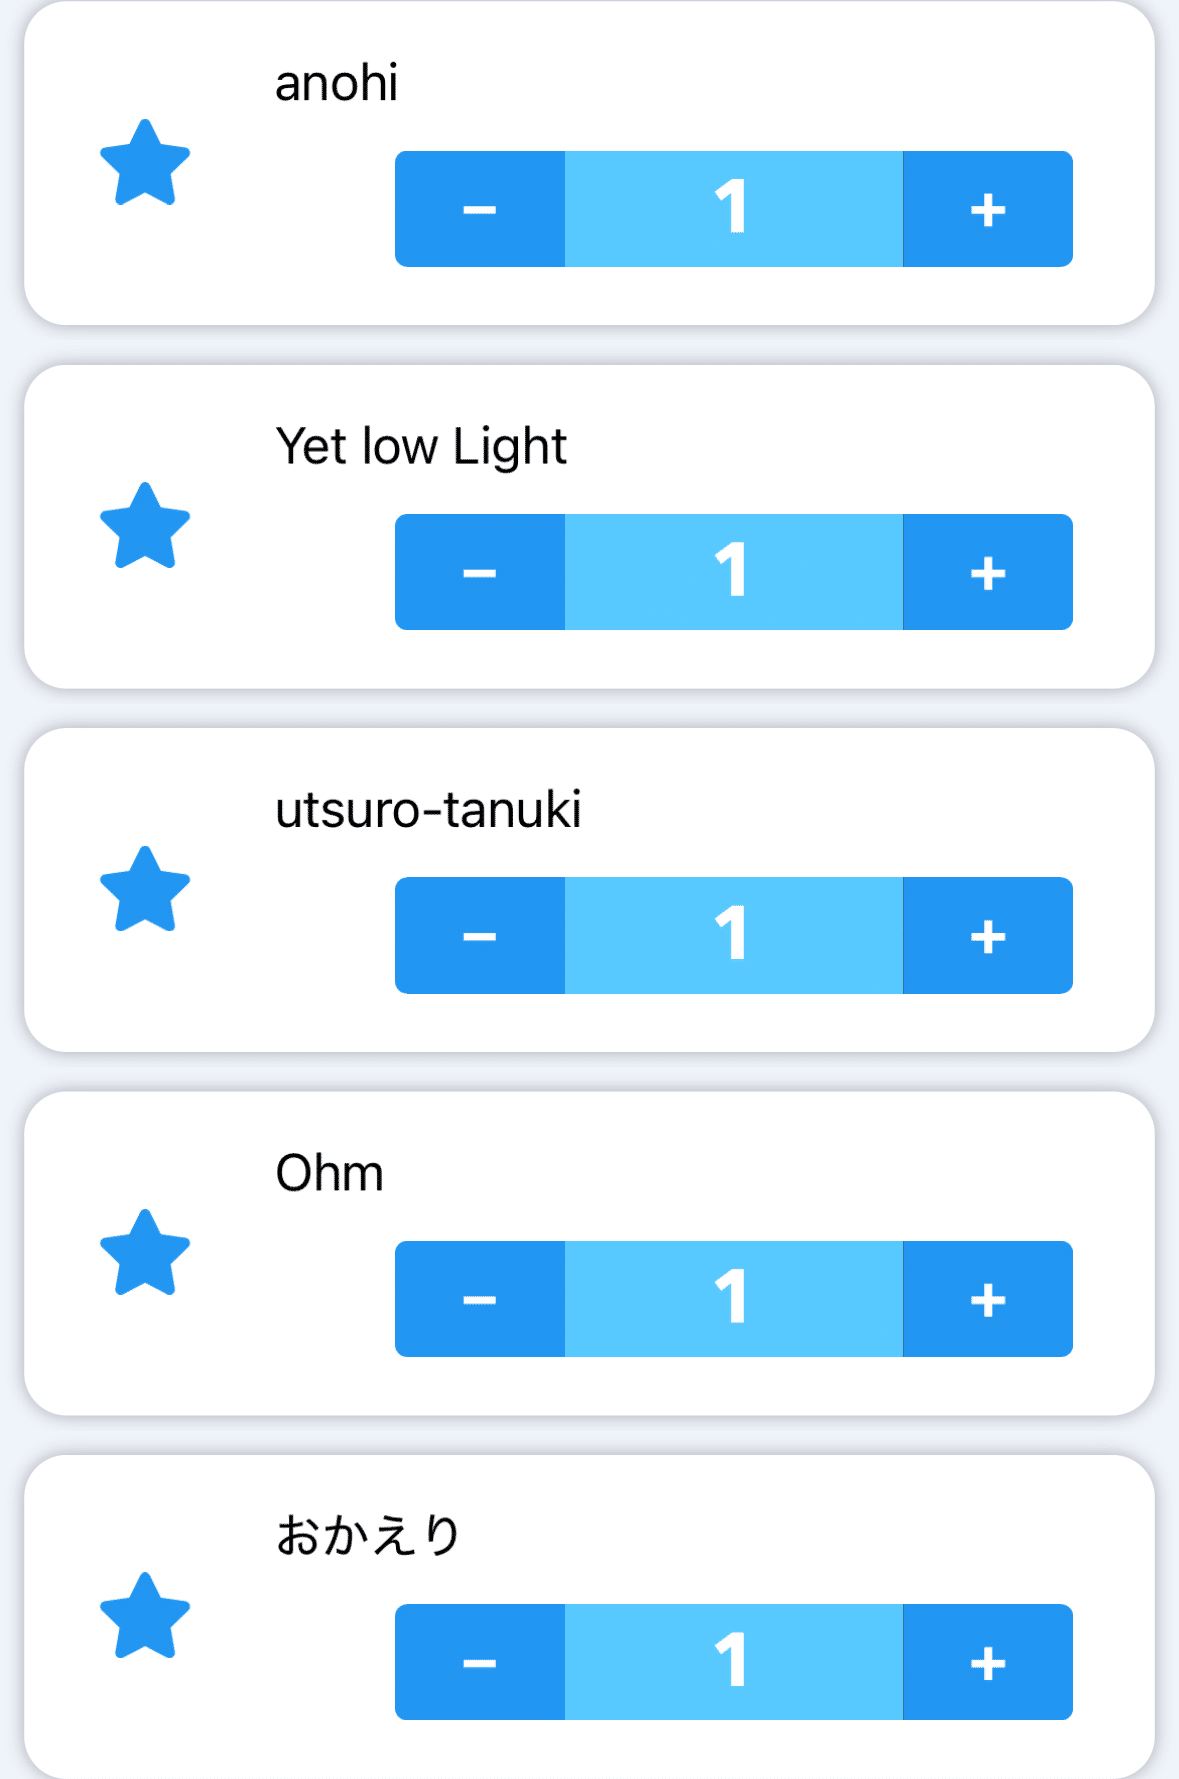Toggle the favorite star for utsuro-tanuki

(x=145, y=890)
